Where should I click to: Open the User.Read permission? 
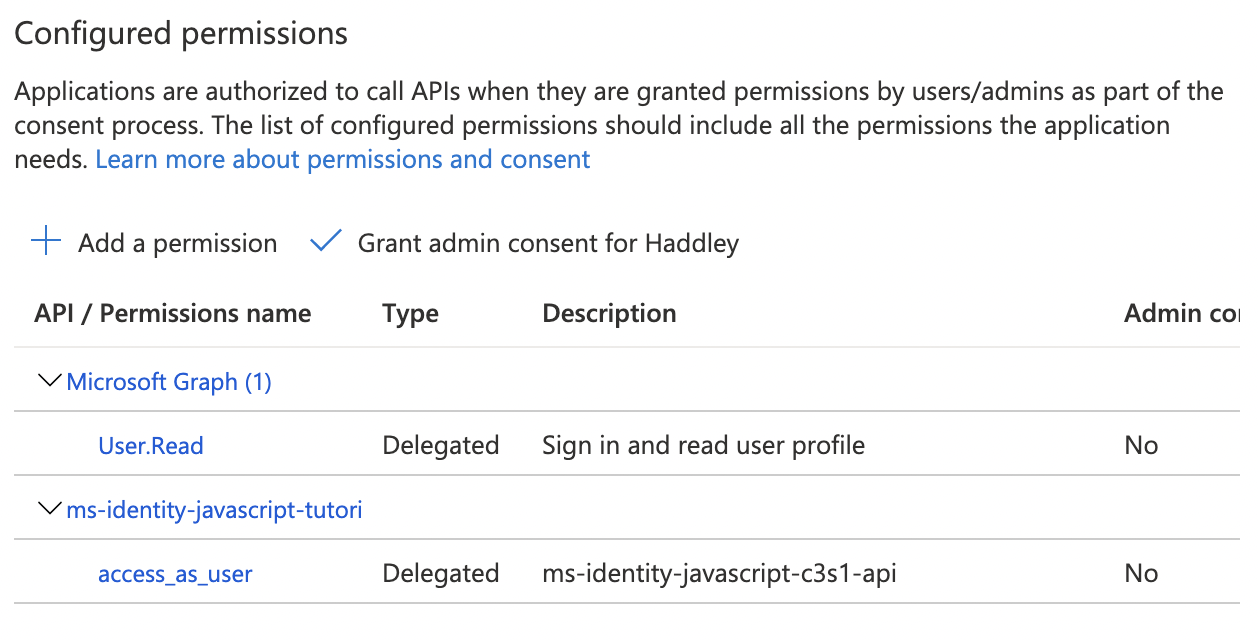tap(151, 446)
